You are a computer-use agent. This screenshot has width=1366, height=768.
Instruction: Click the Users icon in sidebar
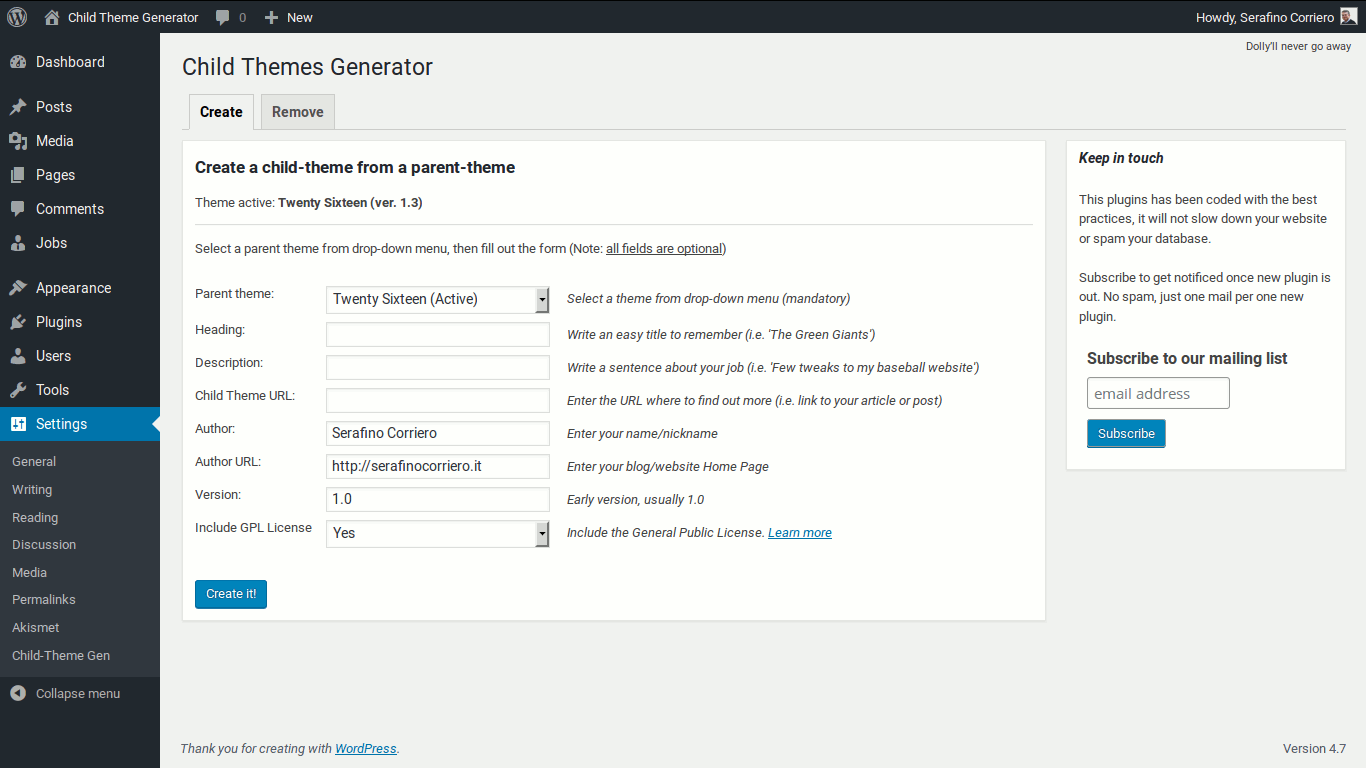18,356
